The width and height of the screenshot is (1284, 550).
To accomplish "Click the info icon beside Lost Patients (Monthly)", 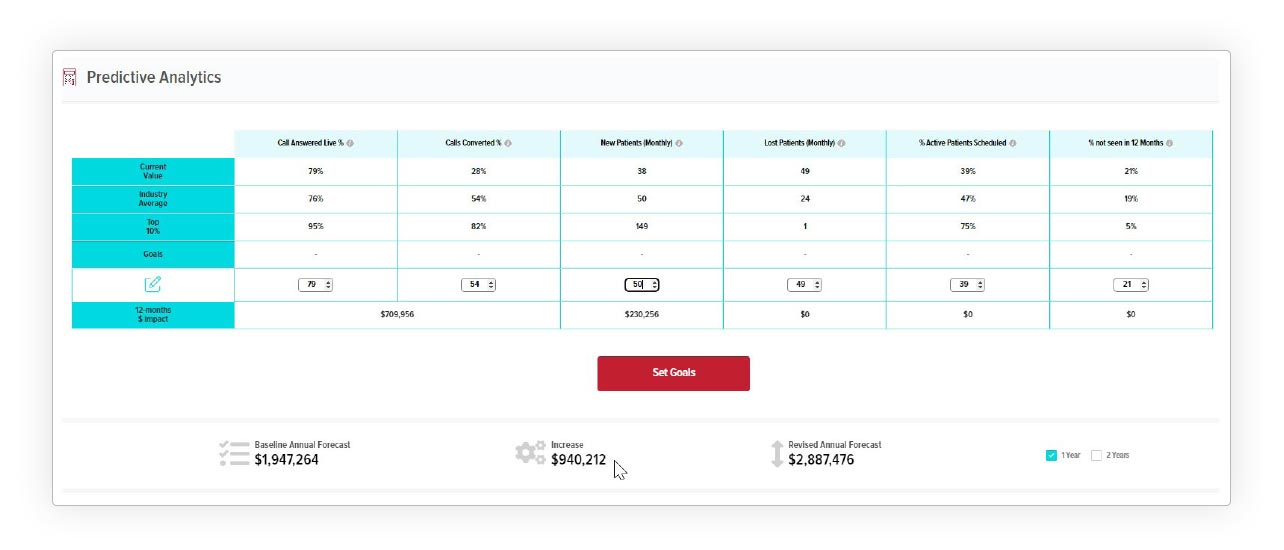I will click(841, 143).
